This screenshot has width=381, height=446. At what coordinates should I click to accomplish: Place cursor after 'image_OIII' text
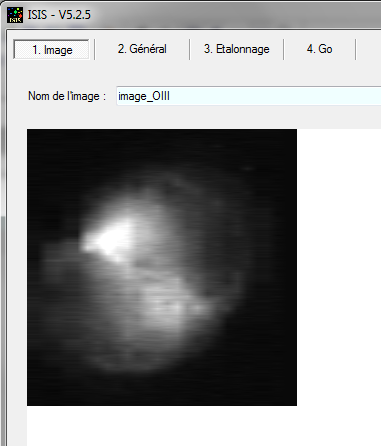[170, 96]
